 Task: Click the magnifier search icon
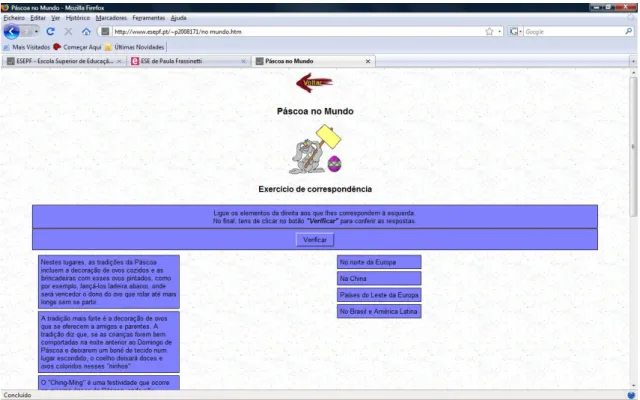click(x=628, y=31)
